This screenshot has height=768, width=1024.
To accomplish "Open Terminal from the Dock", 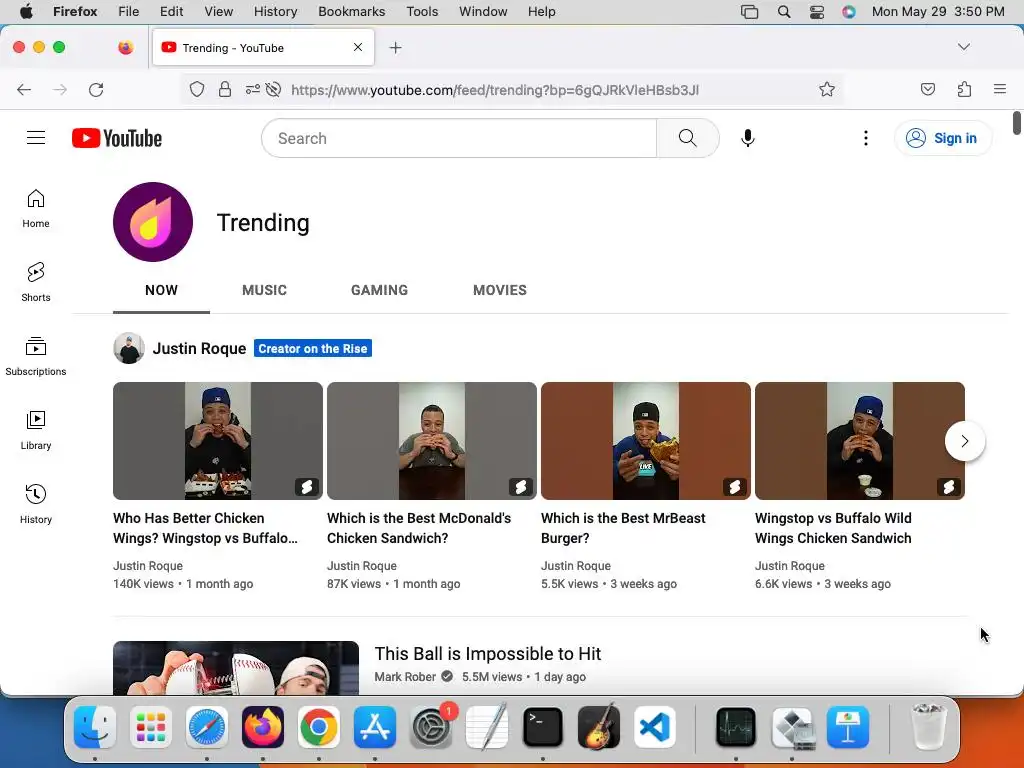I will click(x=543, y=727).
